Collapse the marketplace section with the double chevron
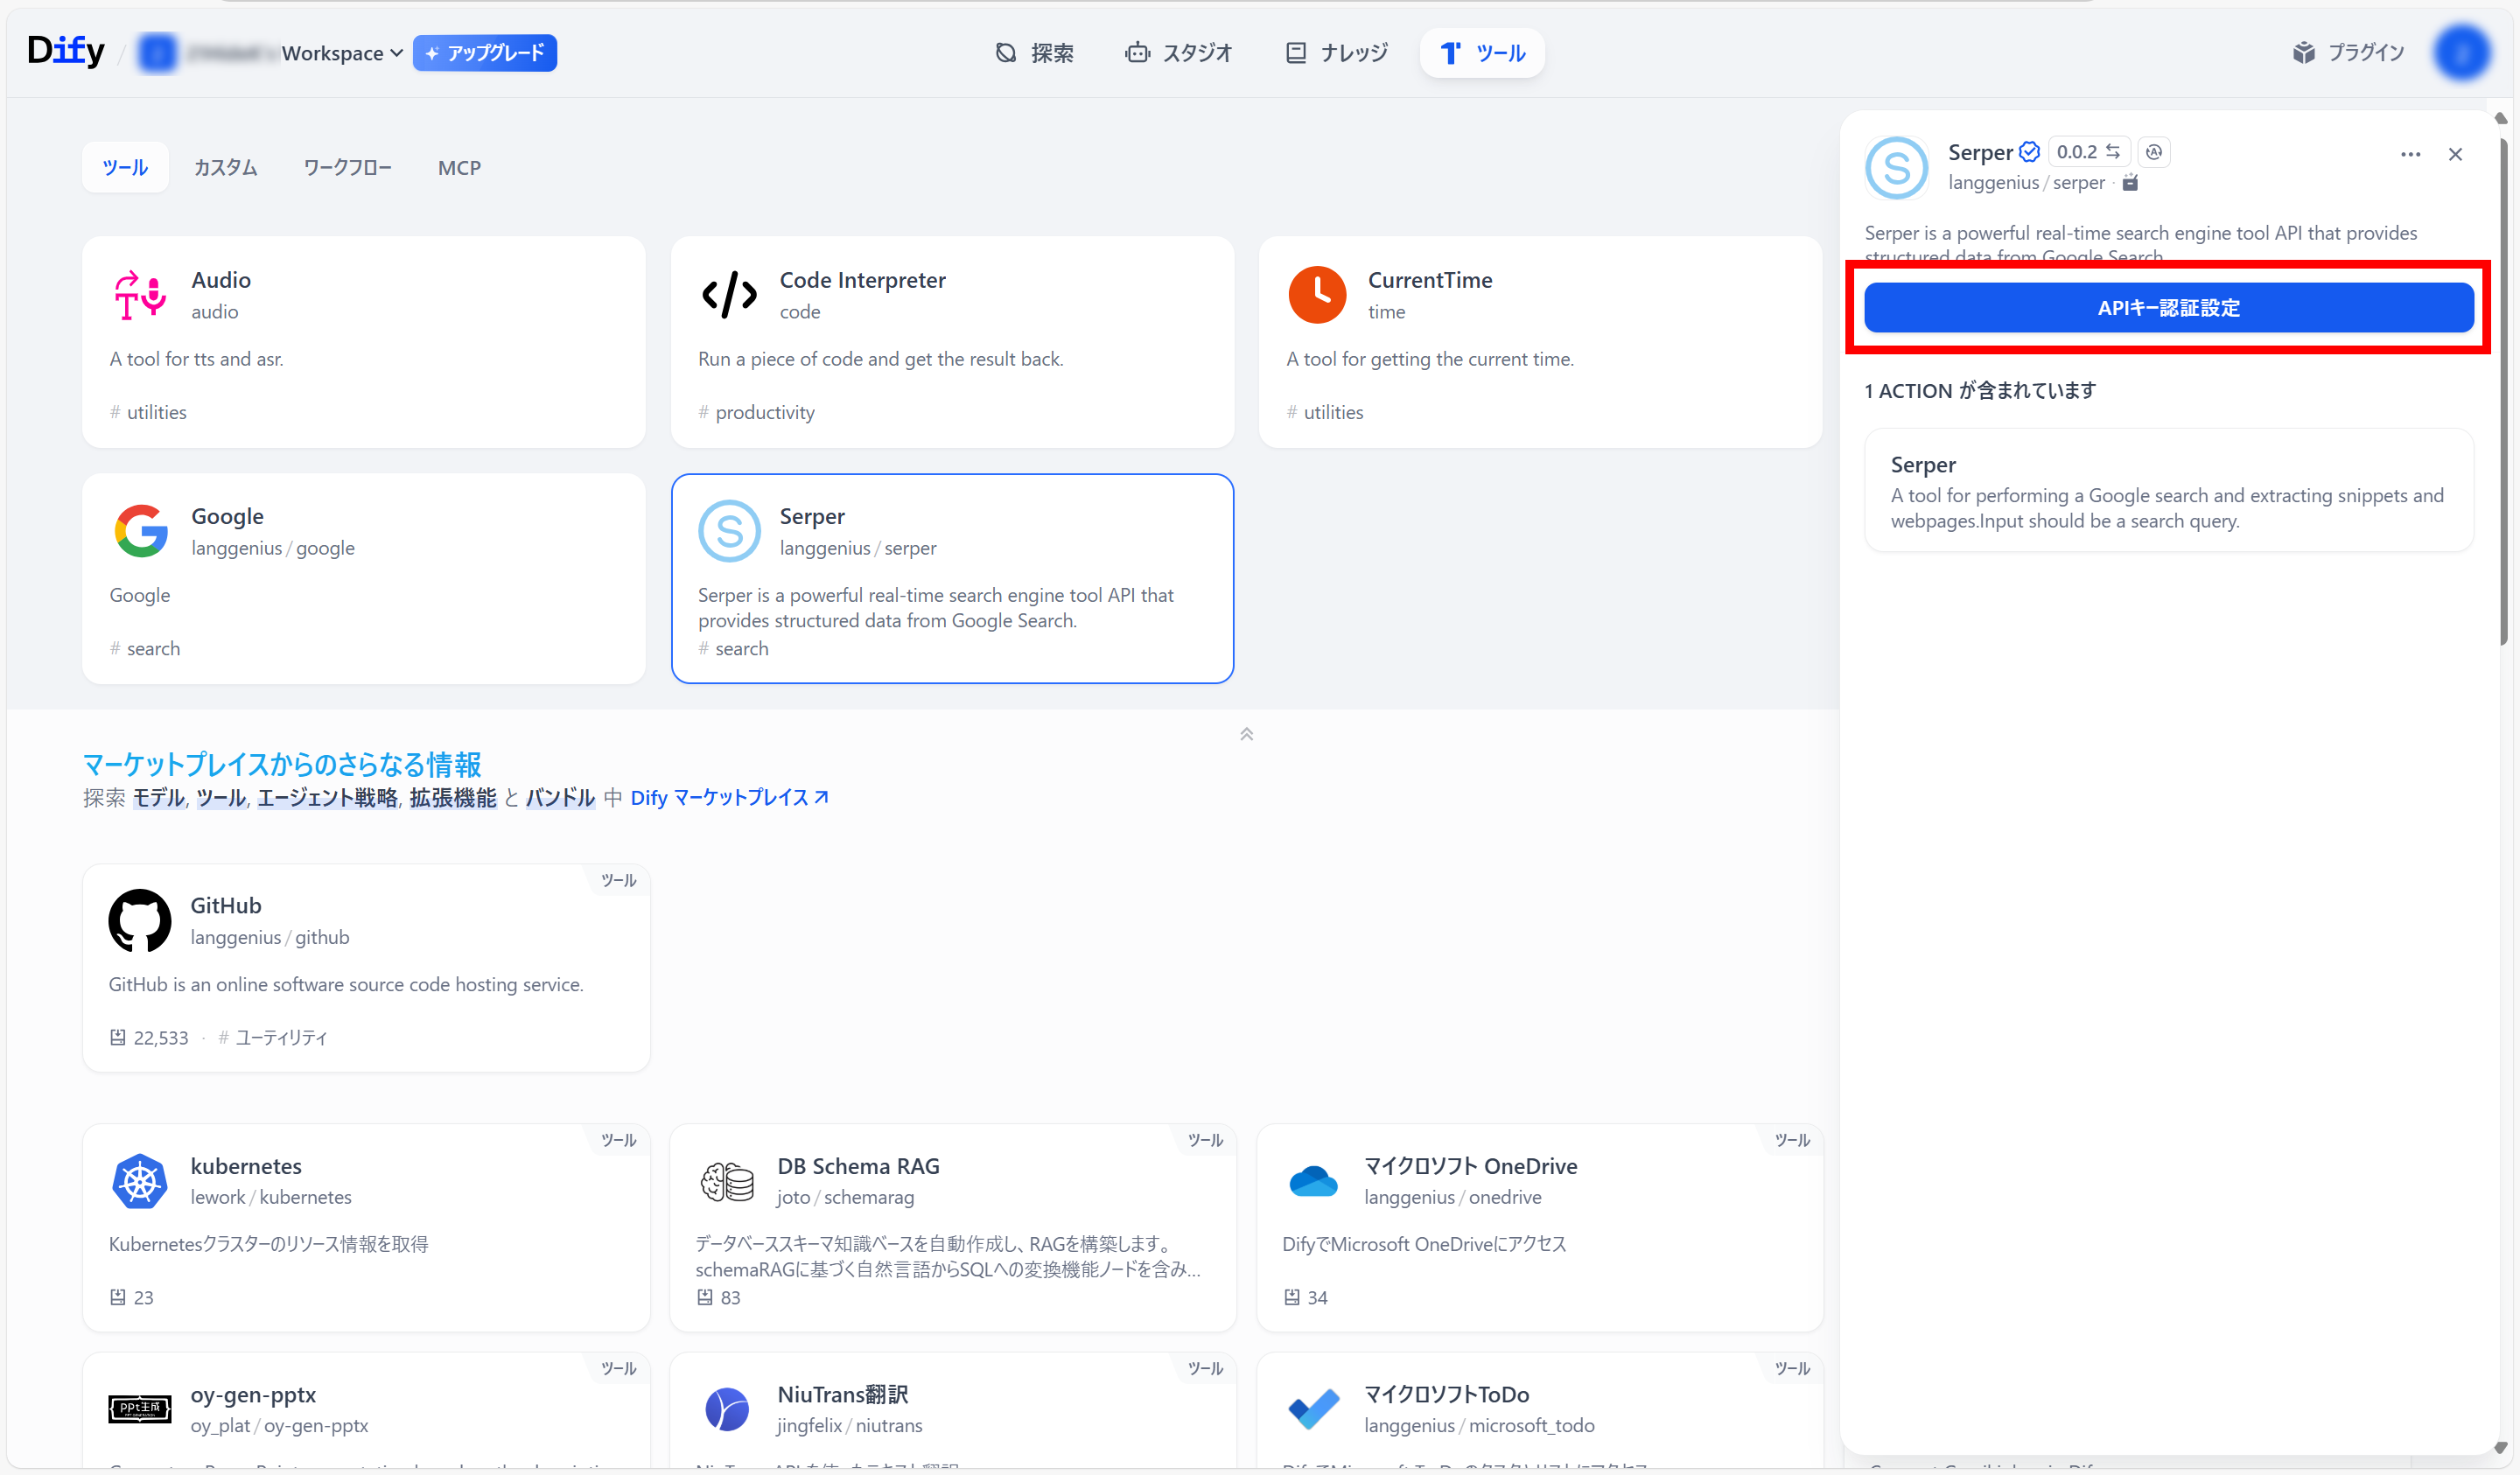The height and width of the screenshot is (1475, 2520). [1246, 734]
